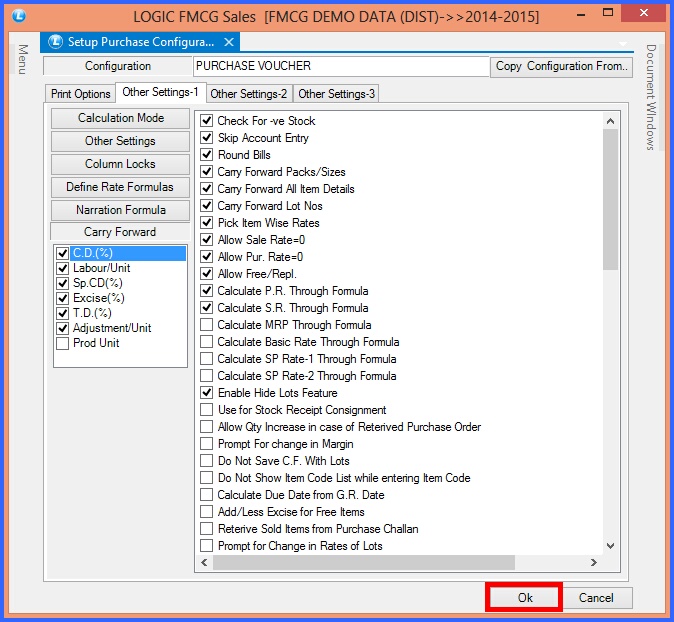Click scroll down arrow of options list
Viewport: 674px width, 622px height.
click(610, 546)
